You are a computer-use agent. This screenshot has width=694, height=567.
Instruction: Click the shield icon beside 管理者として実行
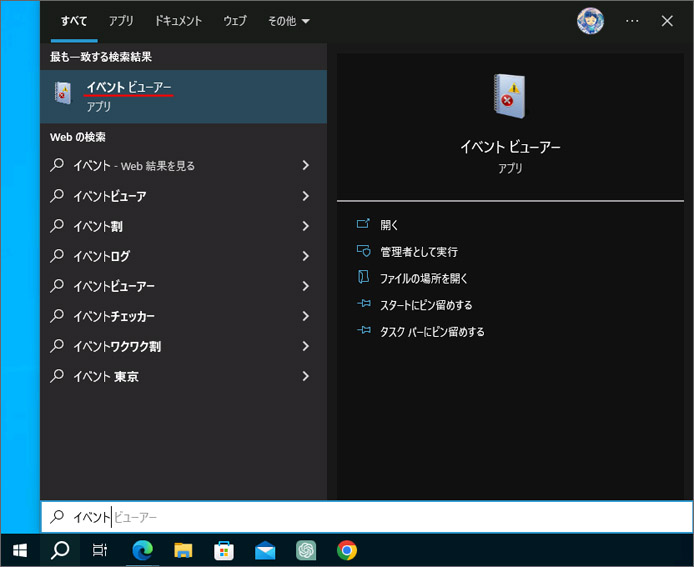point(363,251)
